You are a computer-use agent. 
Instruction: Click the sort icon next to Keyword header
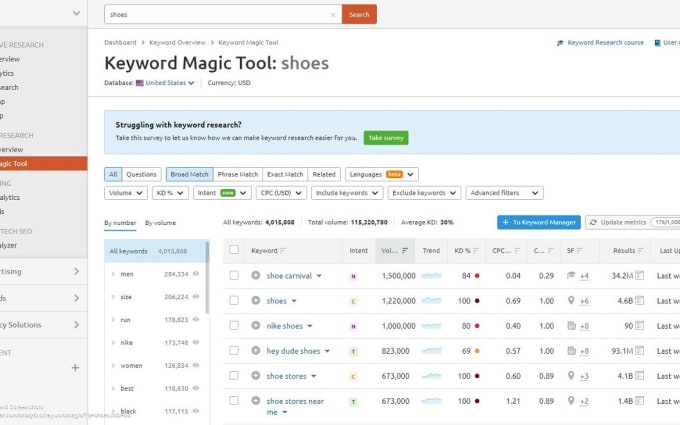(x=283, y=251)
